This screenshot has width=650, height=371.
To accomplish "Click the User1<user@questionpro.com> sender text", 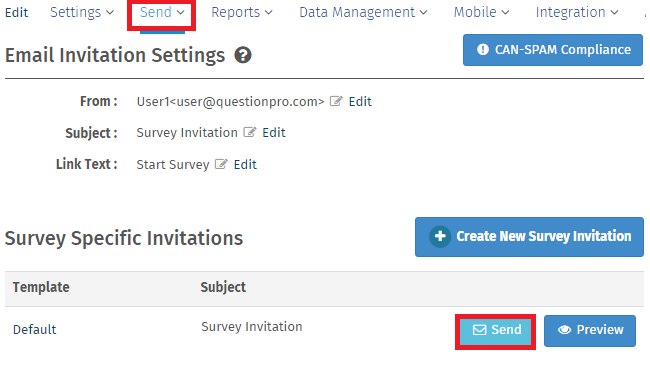I will [230, 102].
